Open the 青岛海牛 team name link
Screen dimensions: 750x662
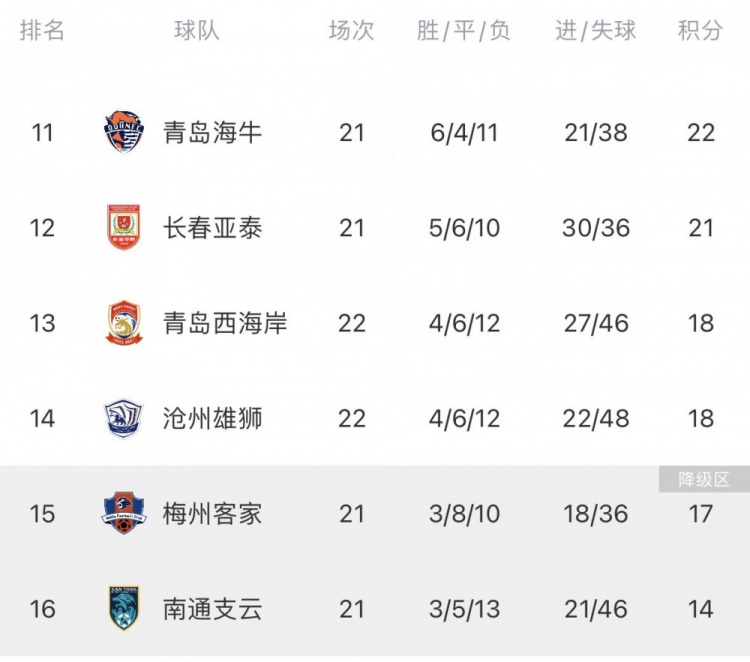[x=212, y=132]
